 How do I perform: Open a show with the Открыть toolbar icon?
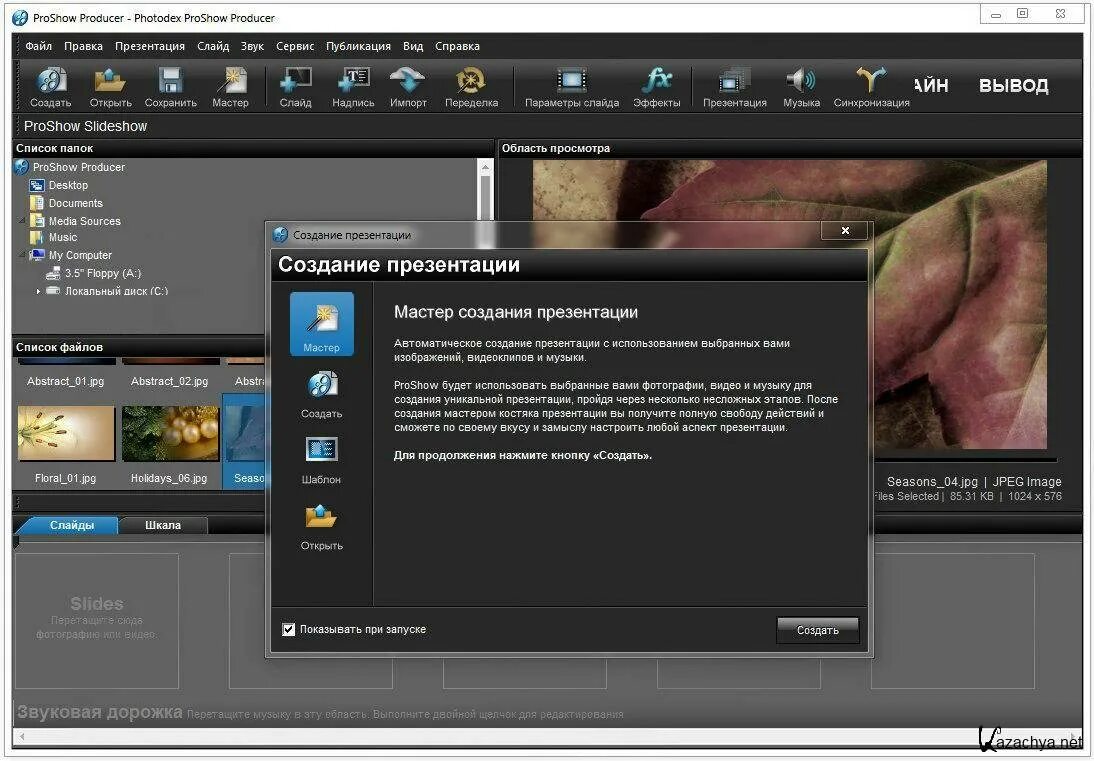110,87
